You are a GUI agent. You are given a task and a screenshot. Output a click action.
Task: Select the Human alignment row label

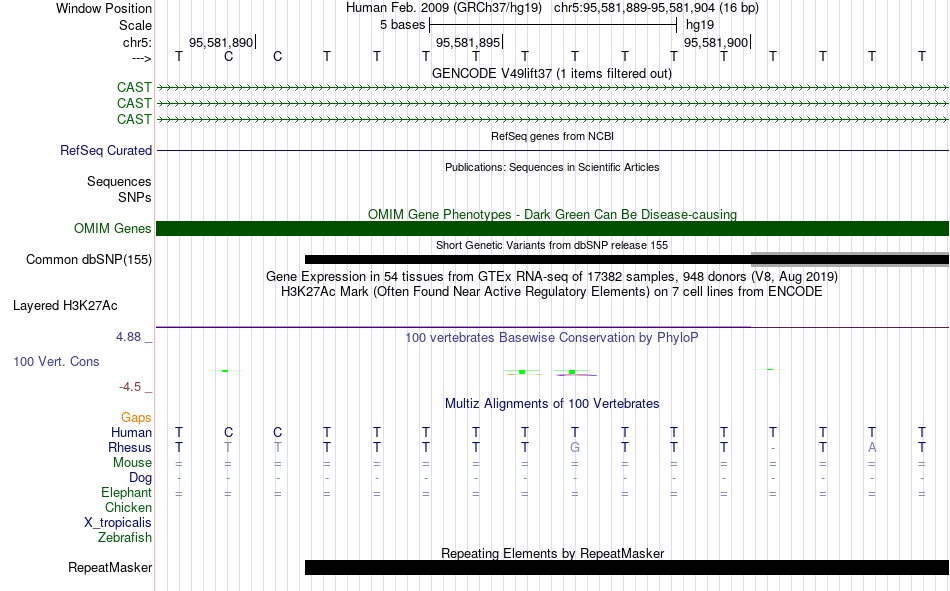tap(131, 433)
